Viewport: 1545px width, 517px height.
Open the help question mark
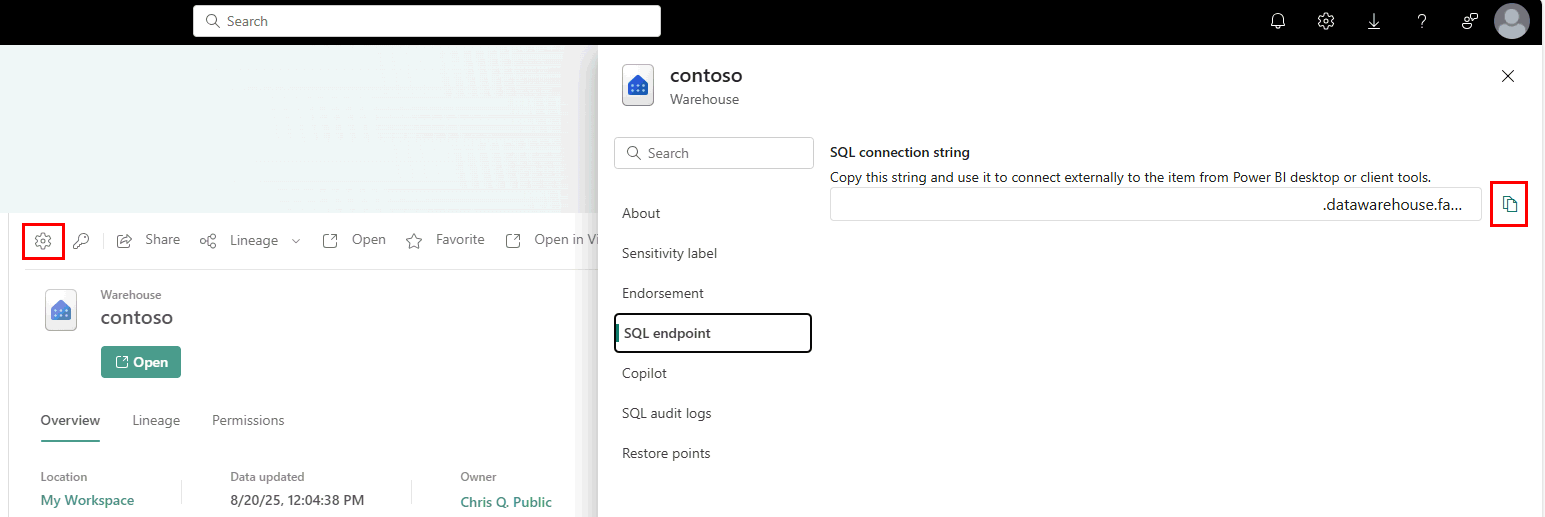(1421, 21)
